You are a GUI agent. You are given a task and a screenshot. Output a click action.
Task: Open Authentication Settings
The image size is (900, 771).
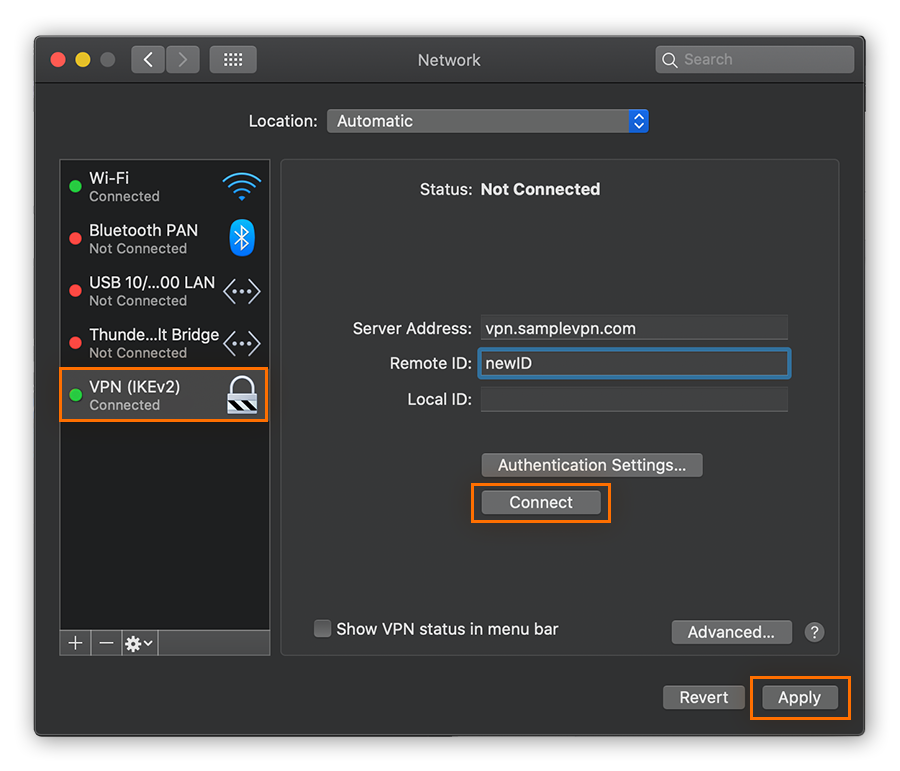pyautogui.click(x=591, y=464)
